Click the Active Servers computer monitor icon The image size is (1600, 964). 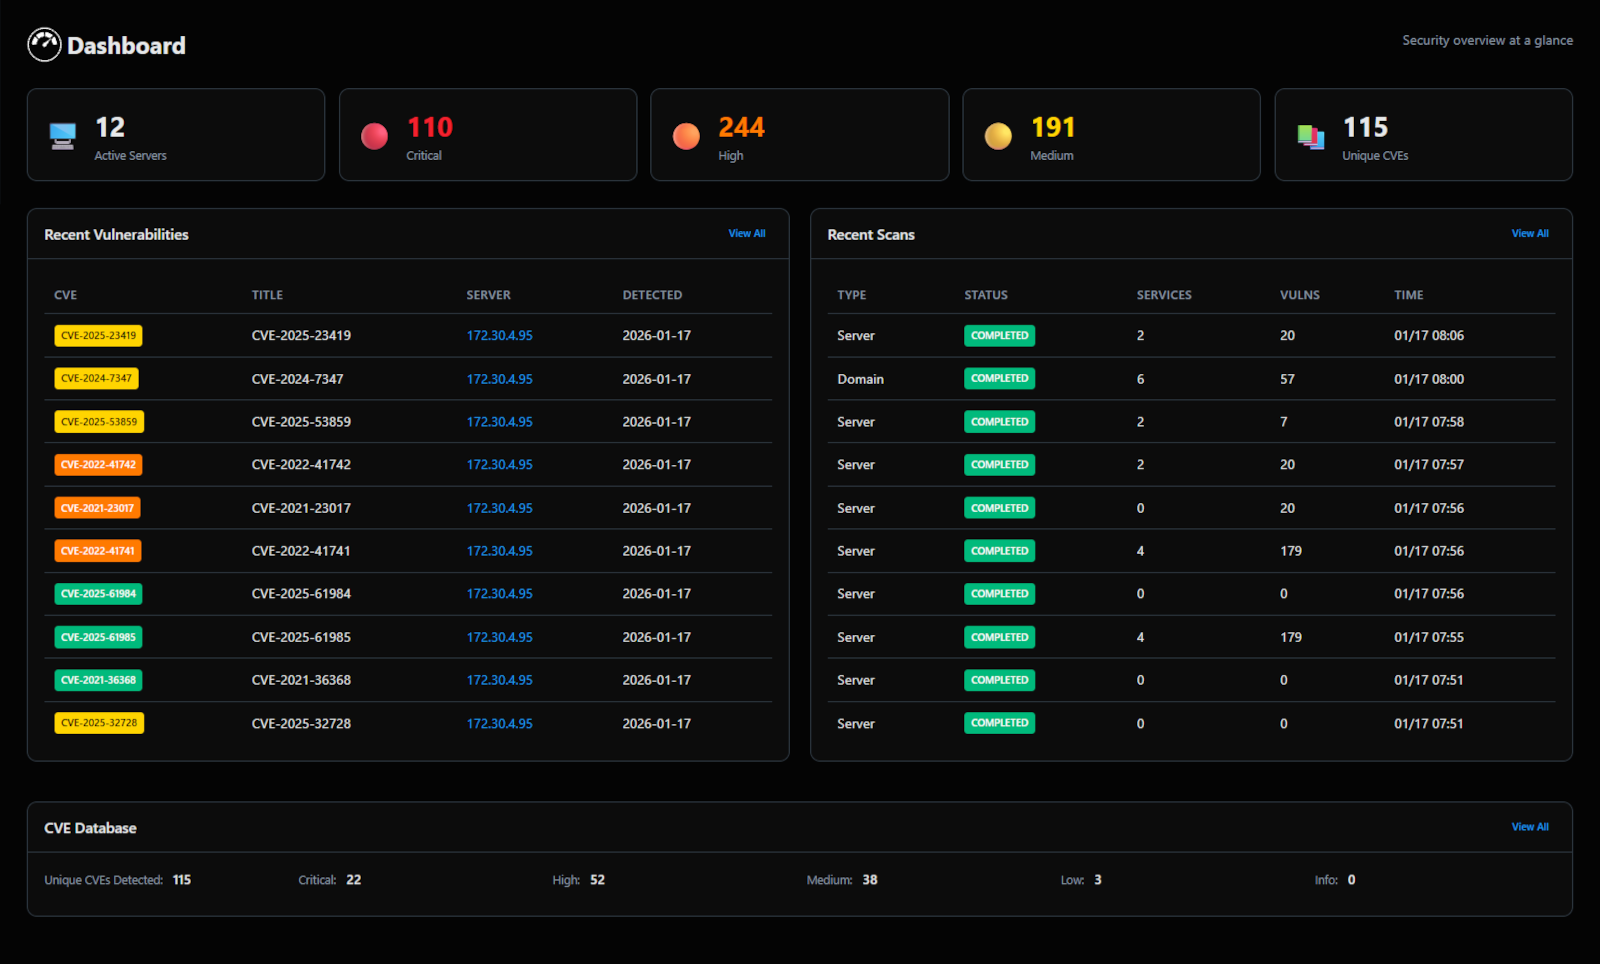coord(63,135)
